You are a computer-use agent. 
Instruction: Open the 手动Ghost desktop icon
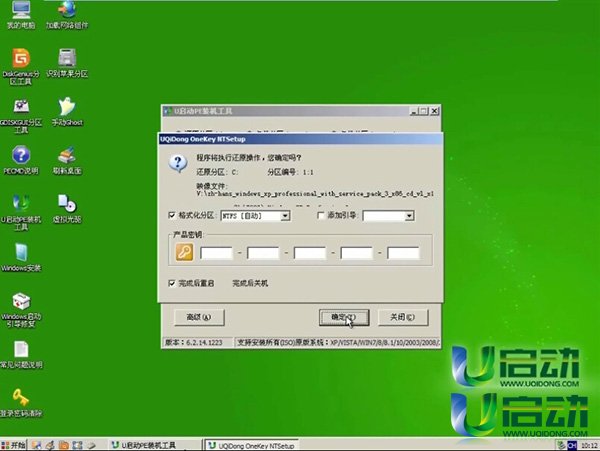pos(67,112)
